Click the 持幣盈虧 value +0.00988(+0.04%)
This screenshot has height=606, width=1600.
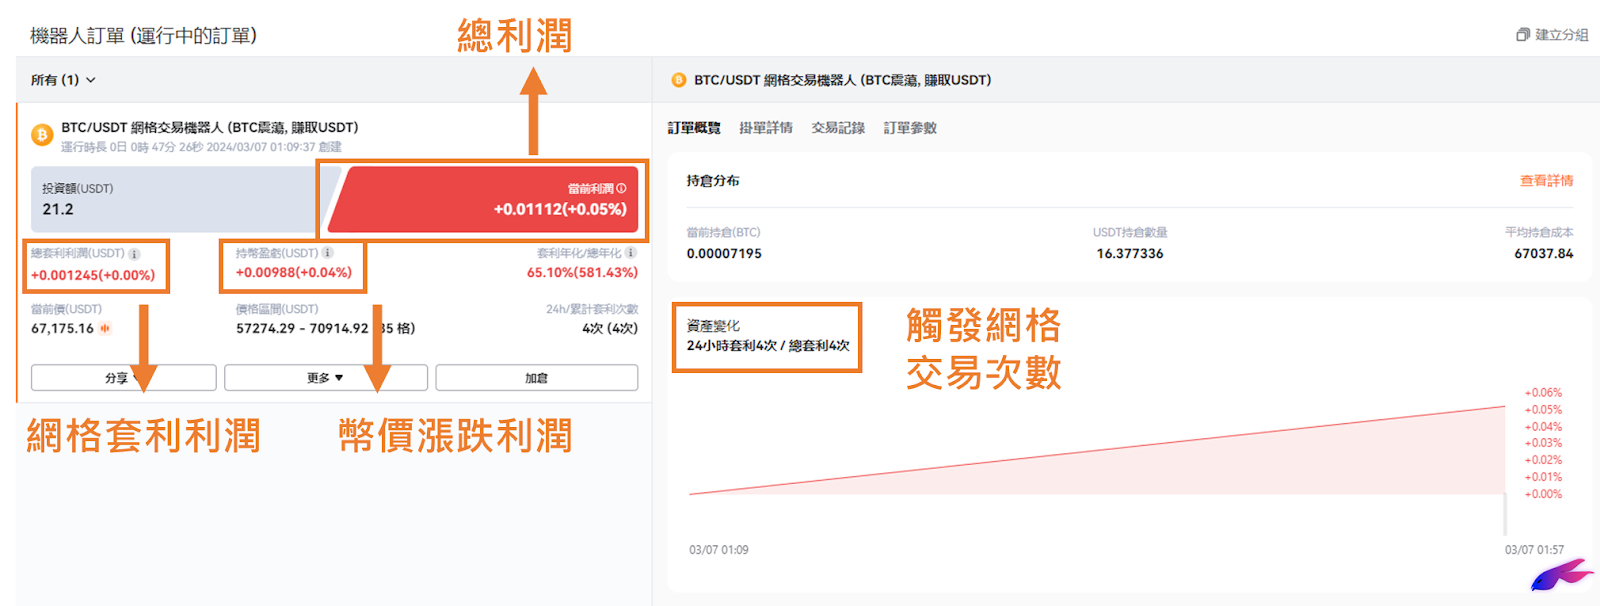[x=294, y=273]
